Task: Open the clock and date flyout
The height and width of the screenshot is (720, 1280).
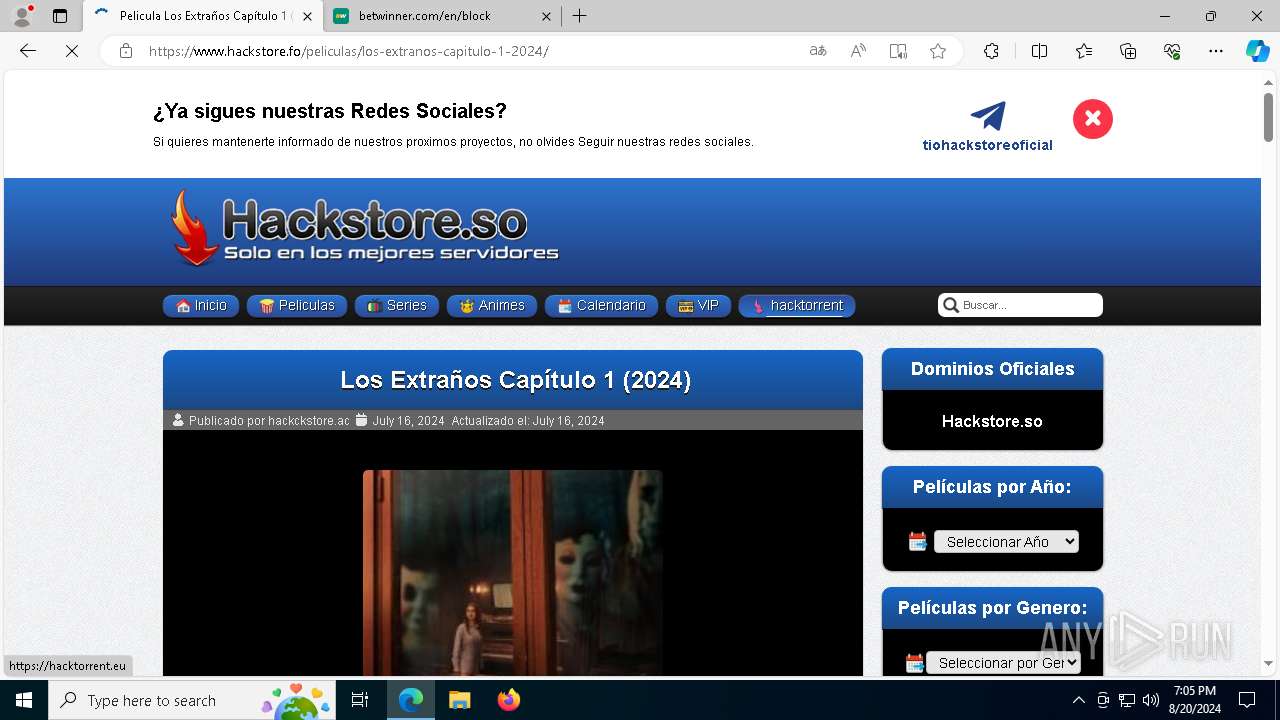Action: (x=1194, y=700)
